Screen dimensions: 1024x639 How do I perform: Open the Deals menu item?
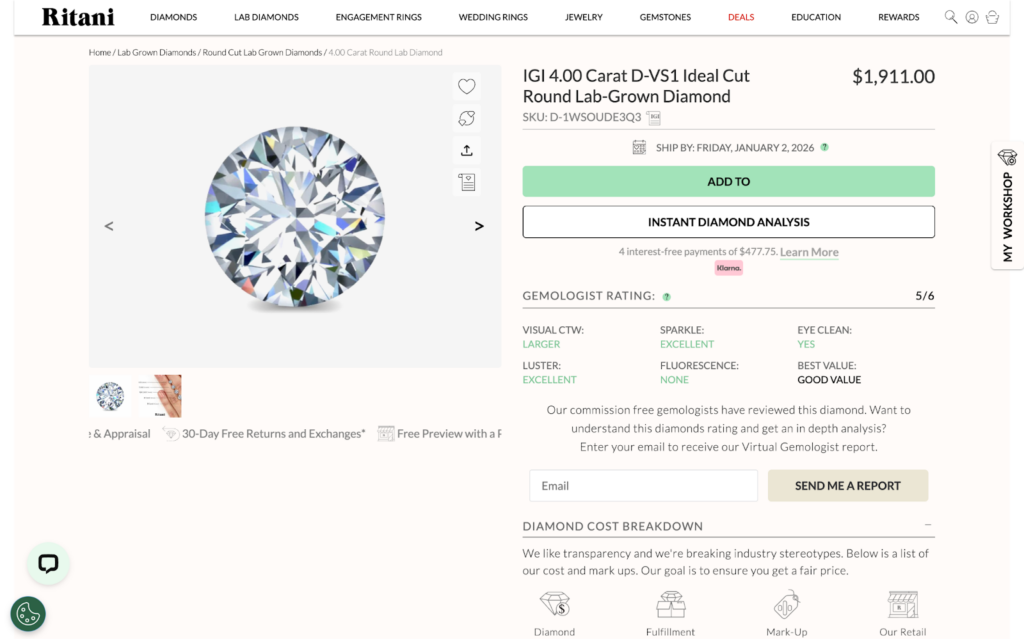click(741, 17)
